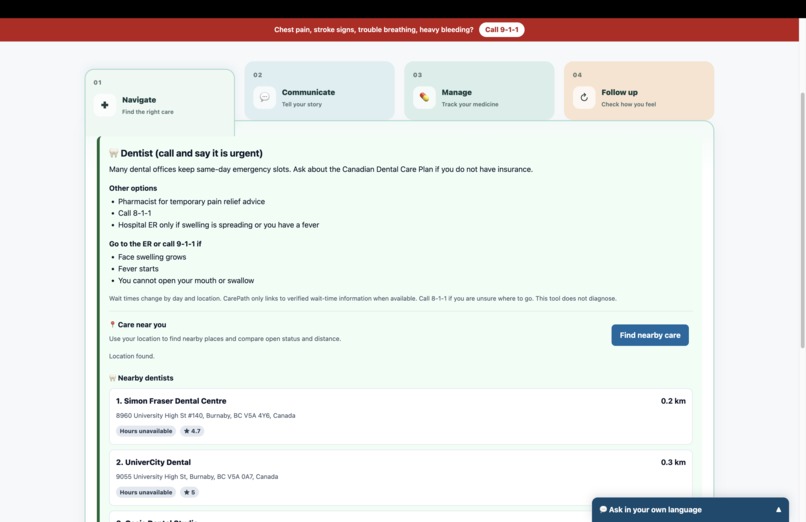Click the plus cross icon on Navigate

105,105
